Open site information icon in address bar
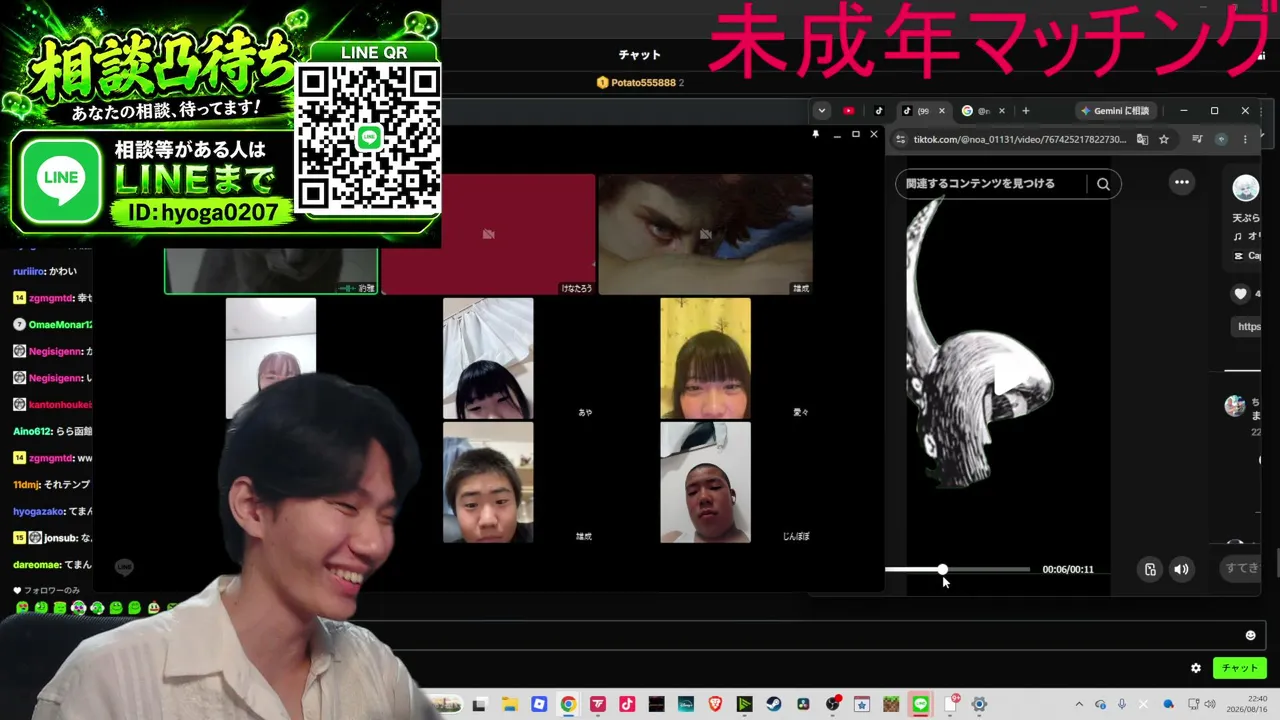The image size is (1280, 720). click(900, 140)
